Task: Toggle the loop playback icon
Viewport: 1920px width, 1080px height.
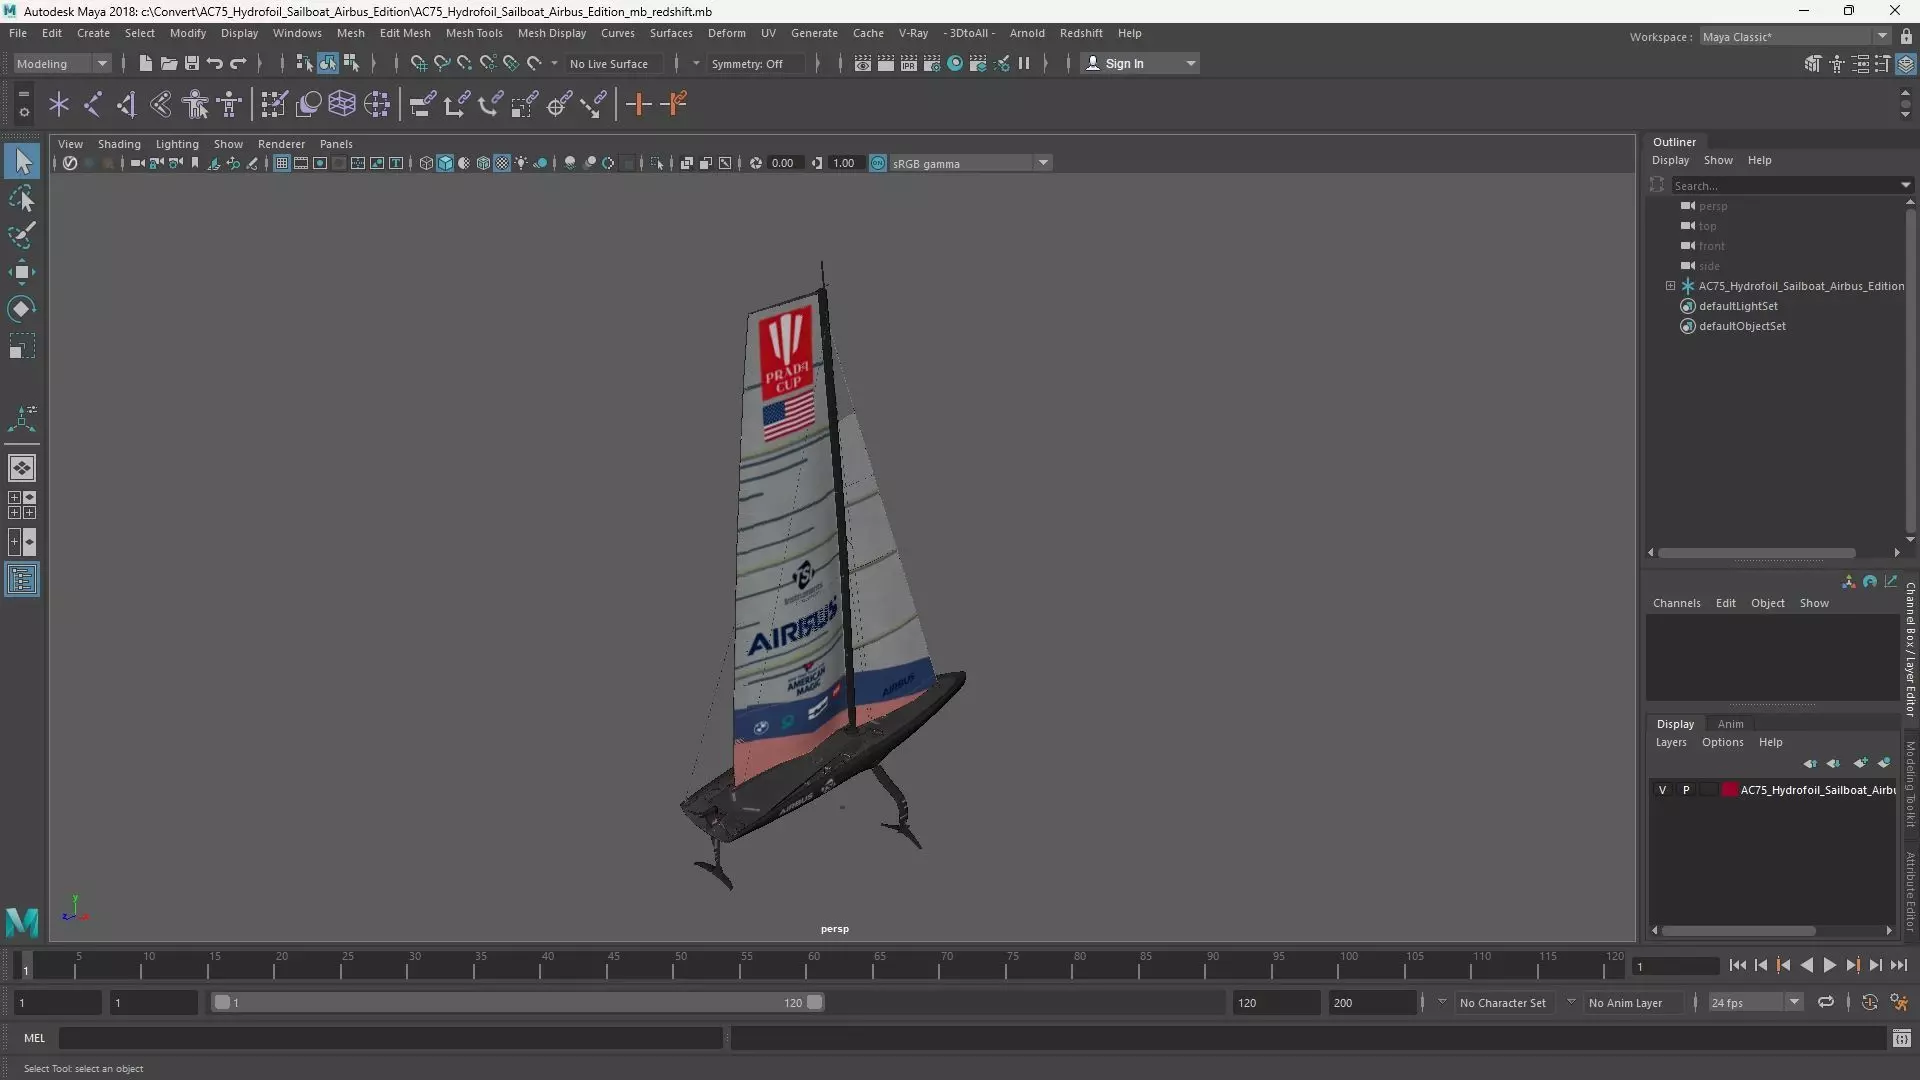Action: 1826,1002
